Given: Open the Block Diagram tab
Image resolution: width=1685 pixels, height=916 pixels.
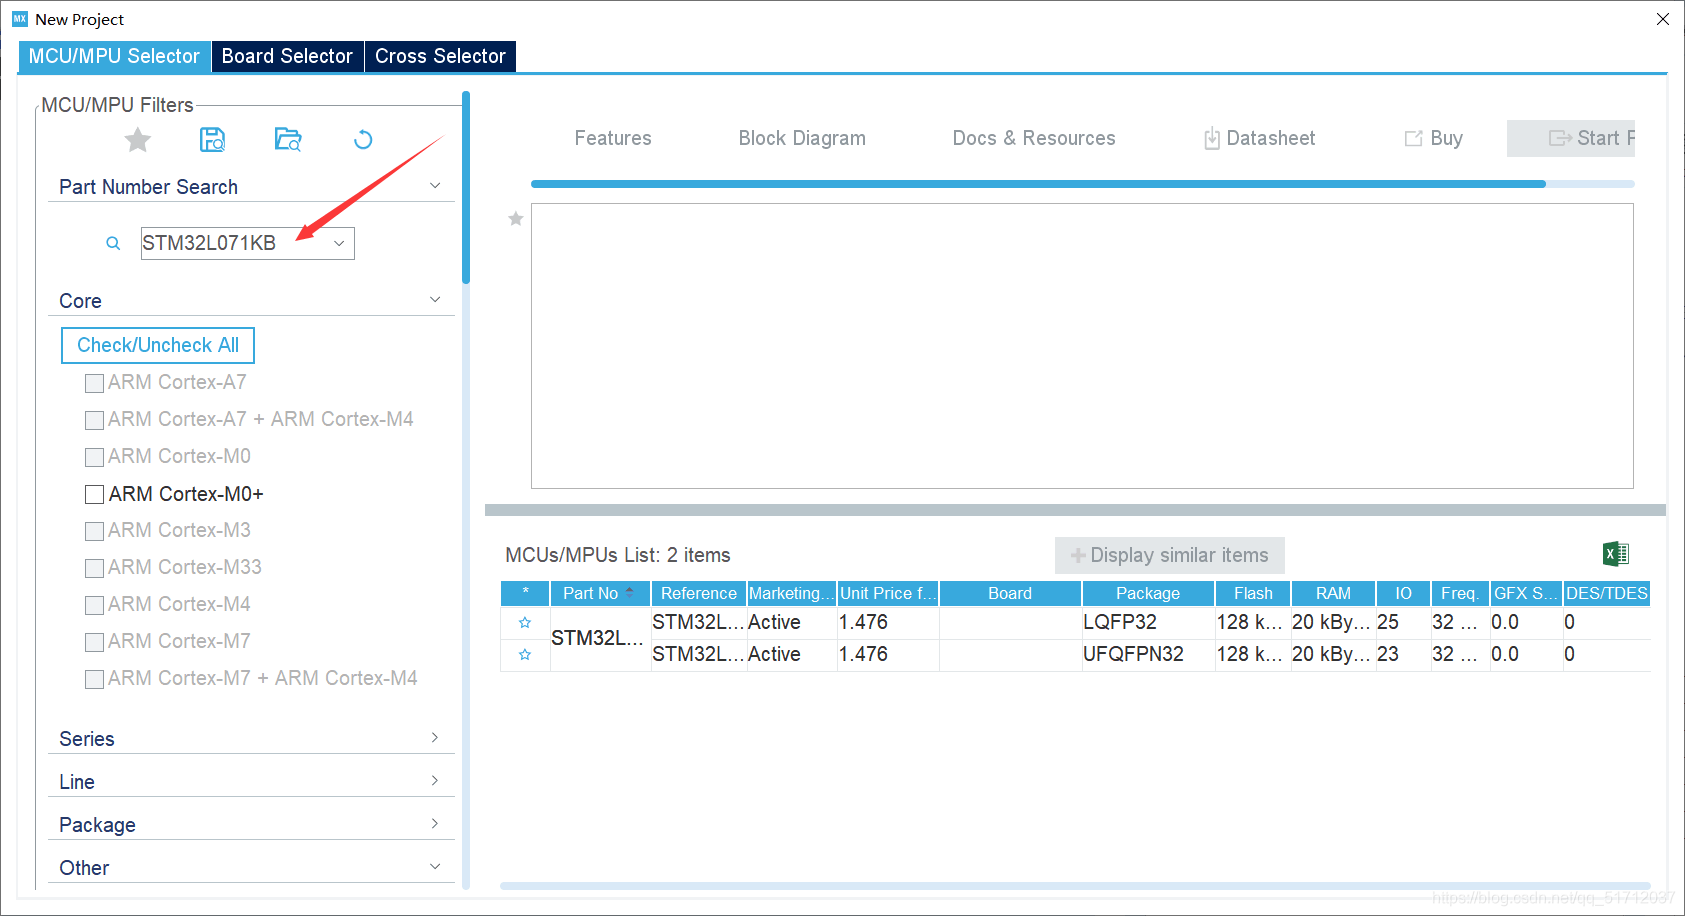Looking at the screenshot, I should pos(802,138).
